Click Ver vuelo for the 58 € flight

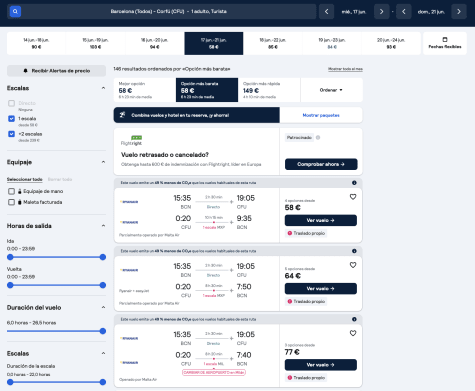point(321,220)
